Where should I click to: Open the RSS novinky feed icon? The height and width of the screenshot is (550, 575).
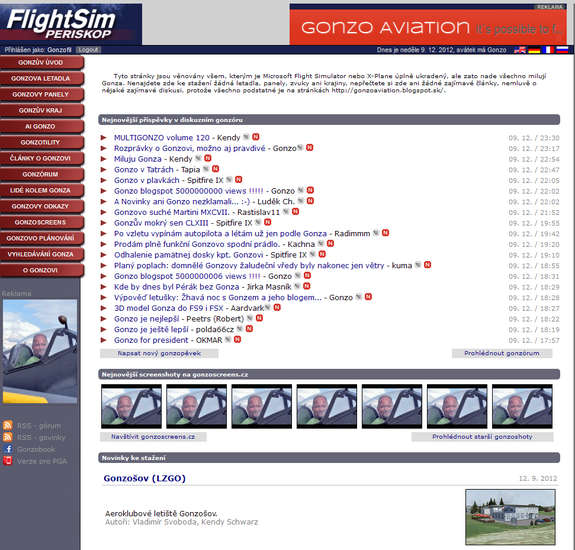(x=8, y=437)
